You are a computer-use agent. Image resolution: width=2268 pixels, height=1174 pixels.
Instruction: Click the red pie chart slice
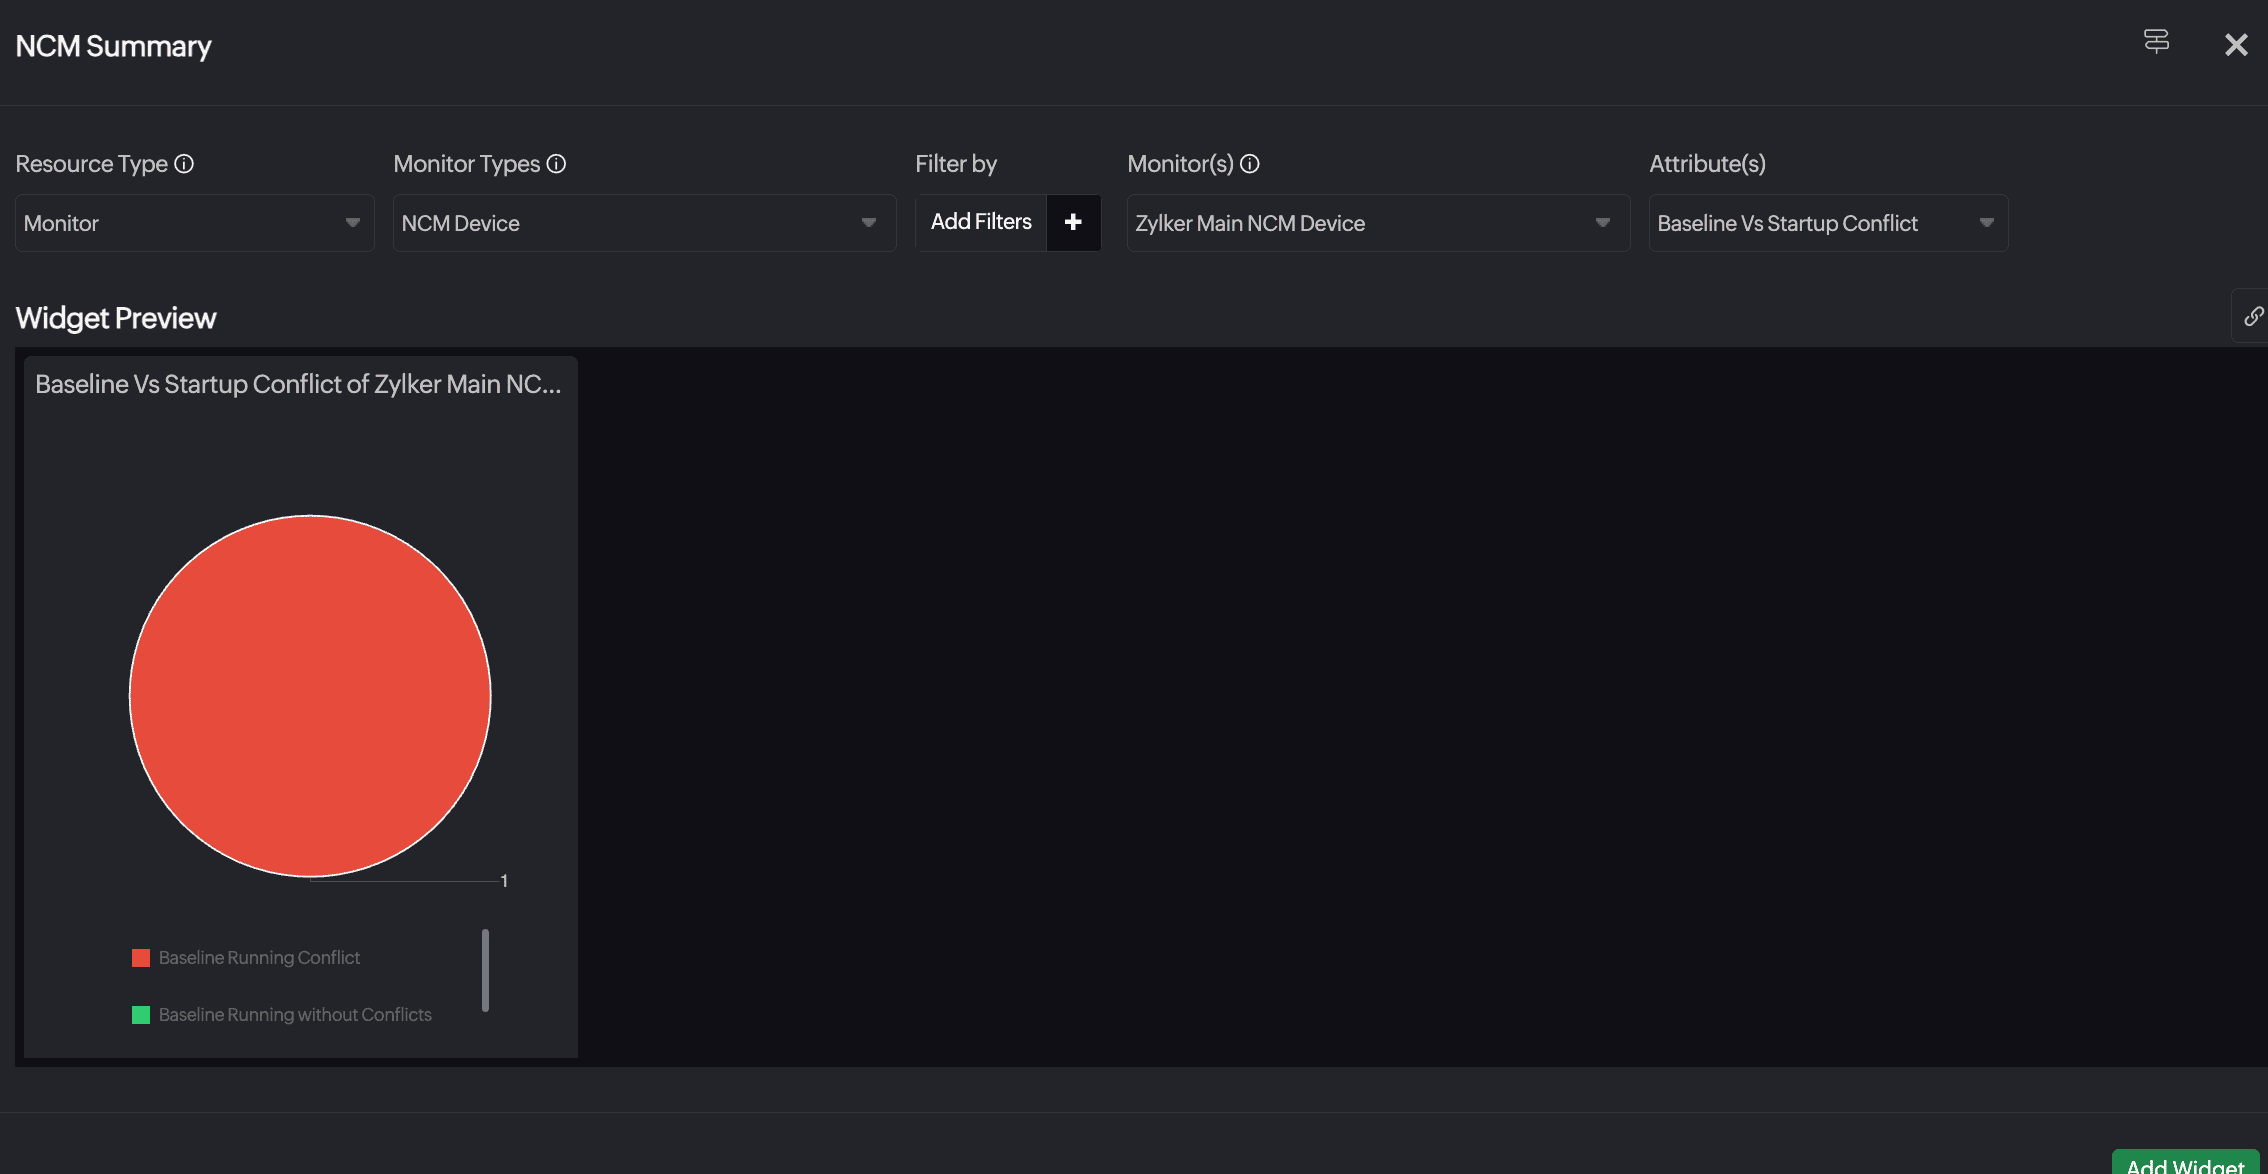310,695
